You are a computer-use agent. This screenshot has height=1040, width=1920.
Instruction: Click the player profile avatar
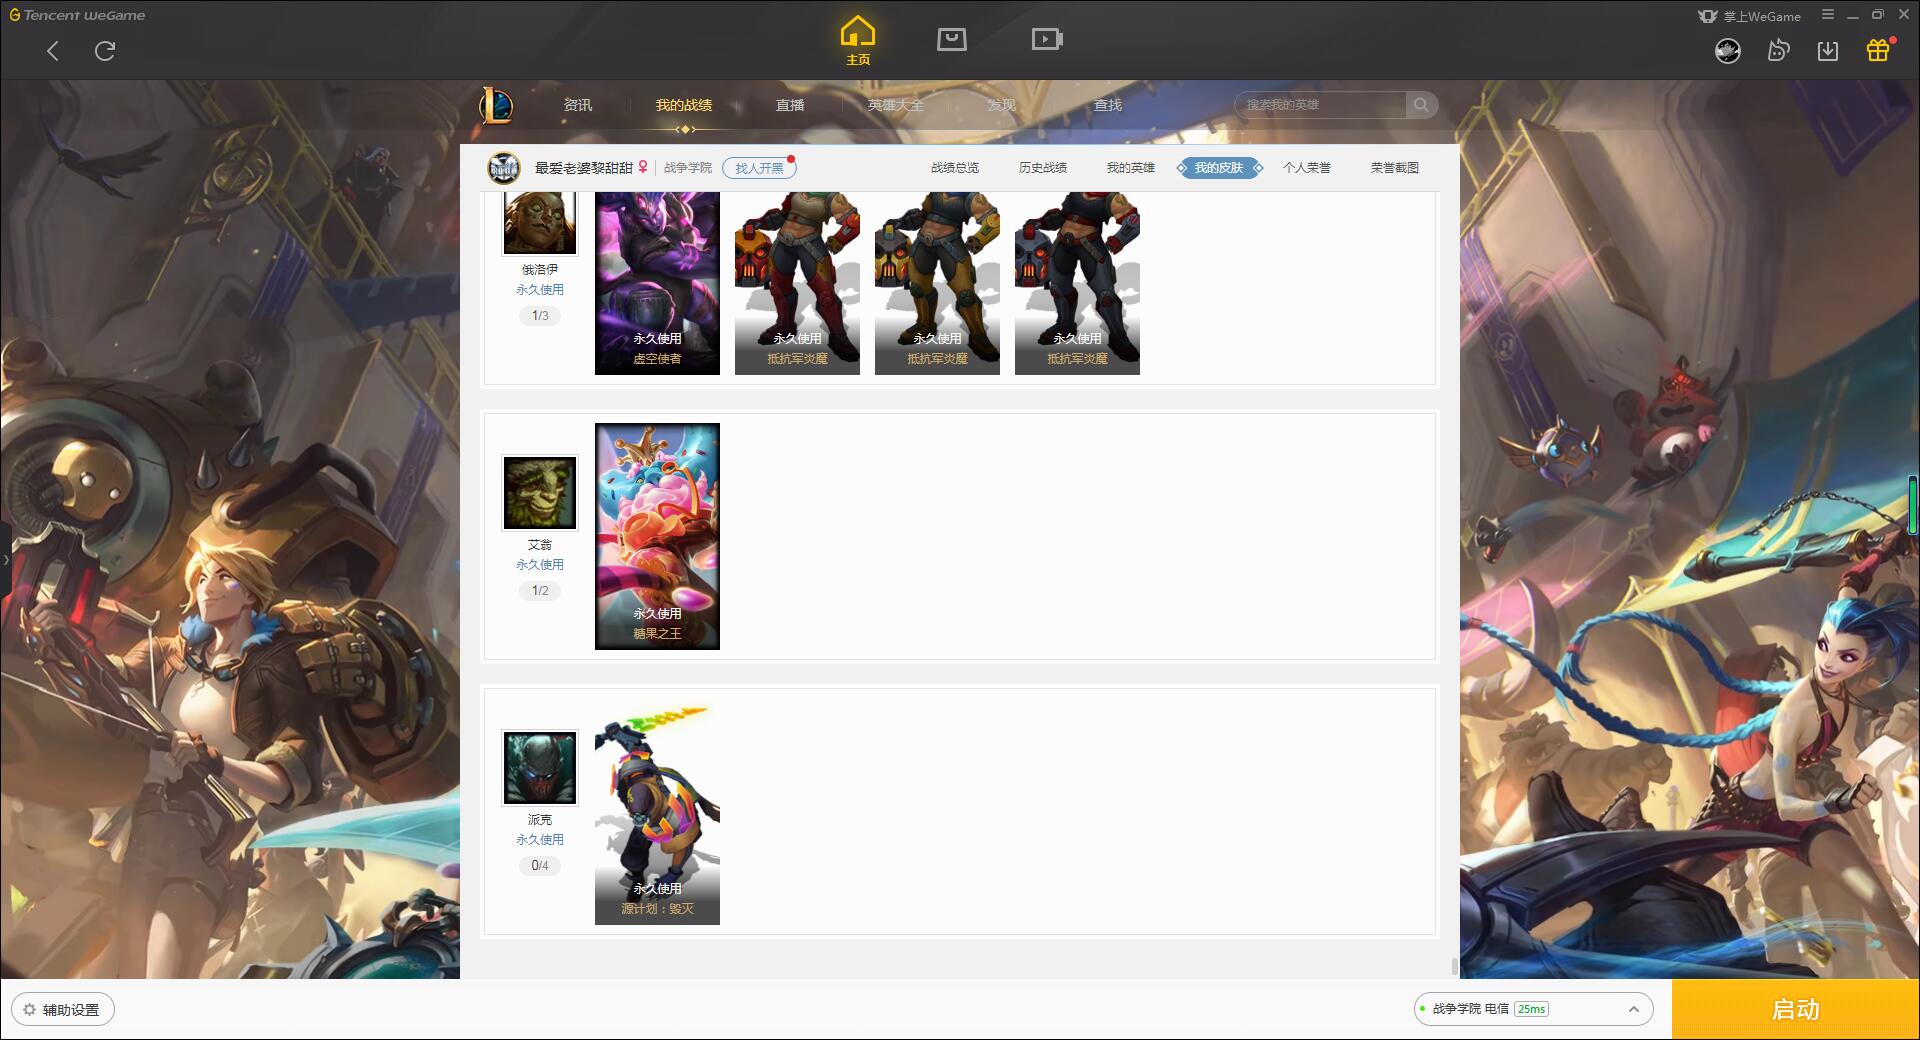point(504,168)
